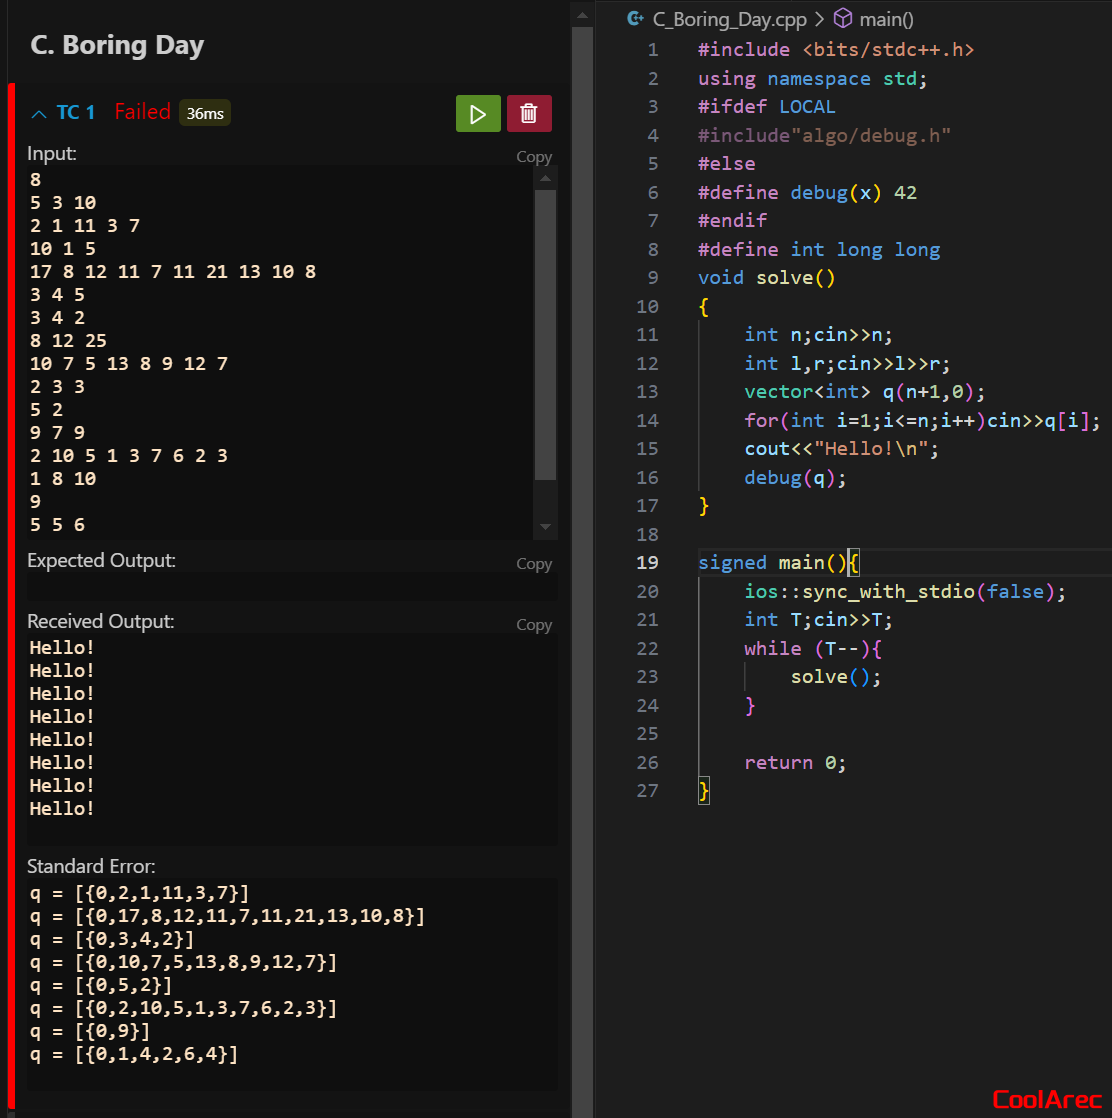Click the C++ file icon in breadcrumb
This screenshot has width=1112, height=1118.
[x=635, y=19]
